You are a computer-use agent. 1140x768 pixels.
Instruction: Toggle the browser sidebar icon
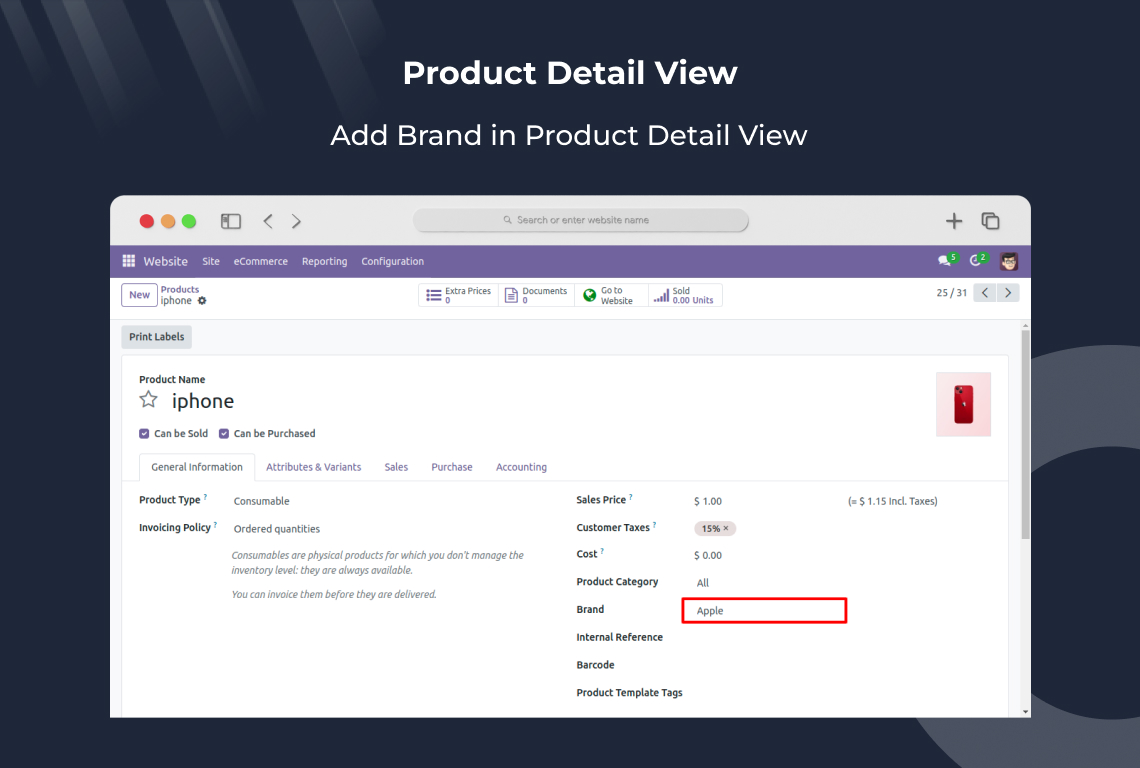(230, 221)
